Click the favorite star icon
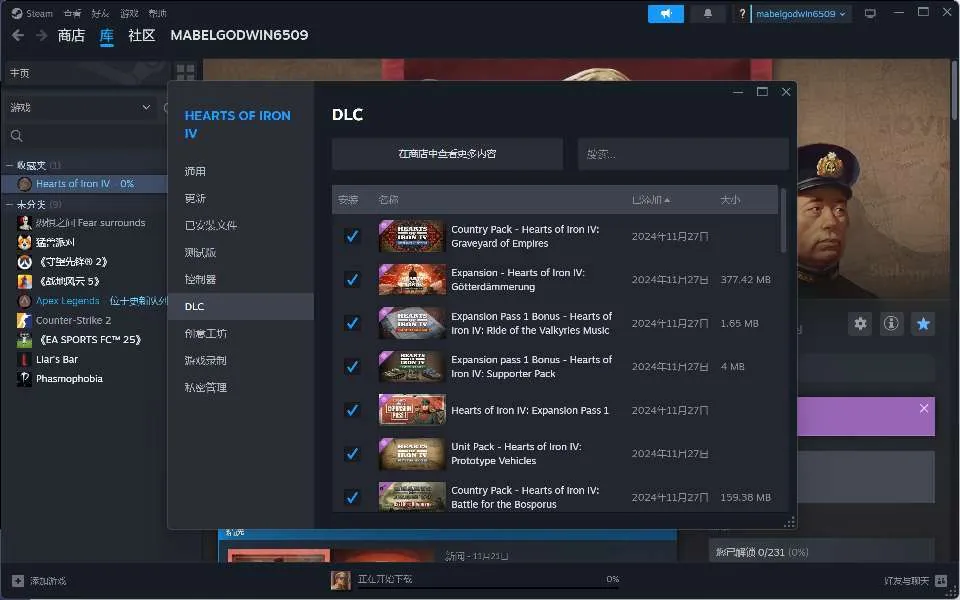Viewport: 960px width, 600px height. [x=923, y=323]
